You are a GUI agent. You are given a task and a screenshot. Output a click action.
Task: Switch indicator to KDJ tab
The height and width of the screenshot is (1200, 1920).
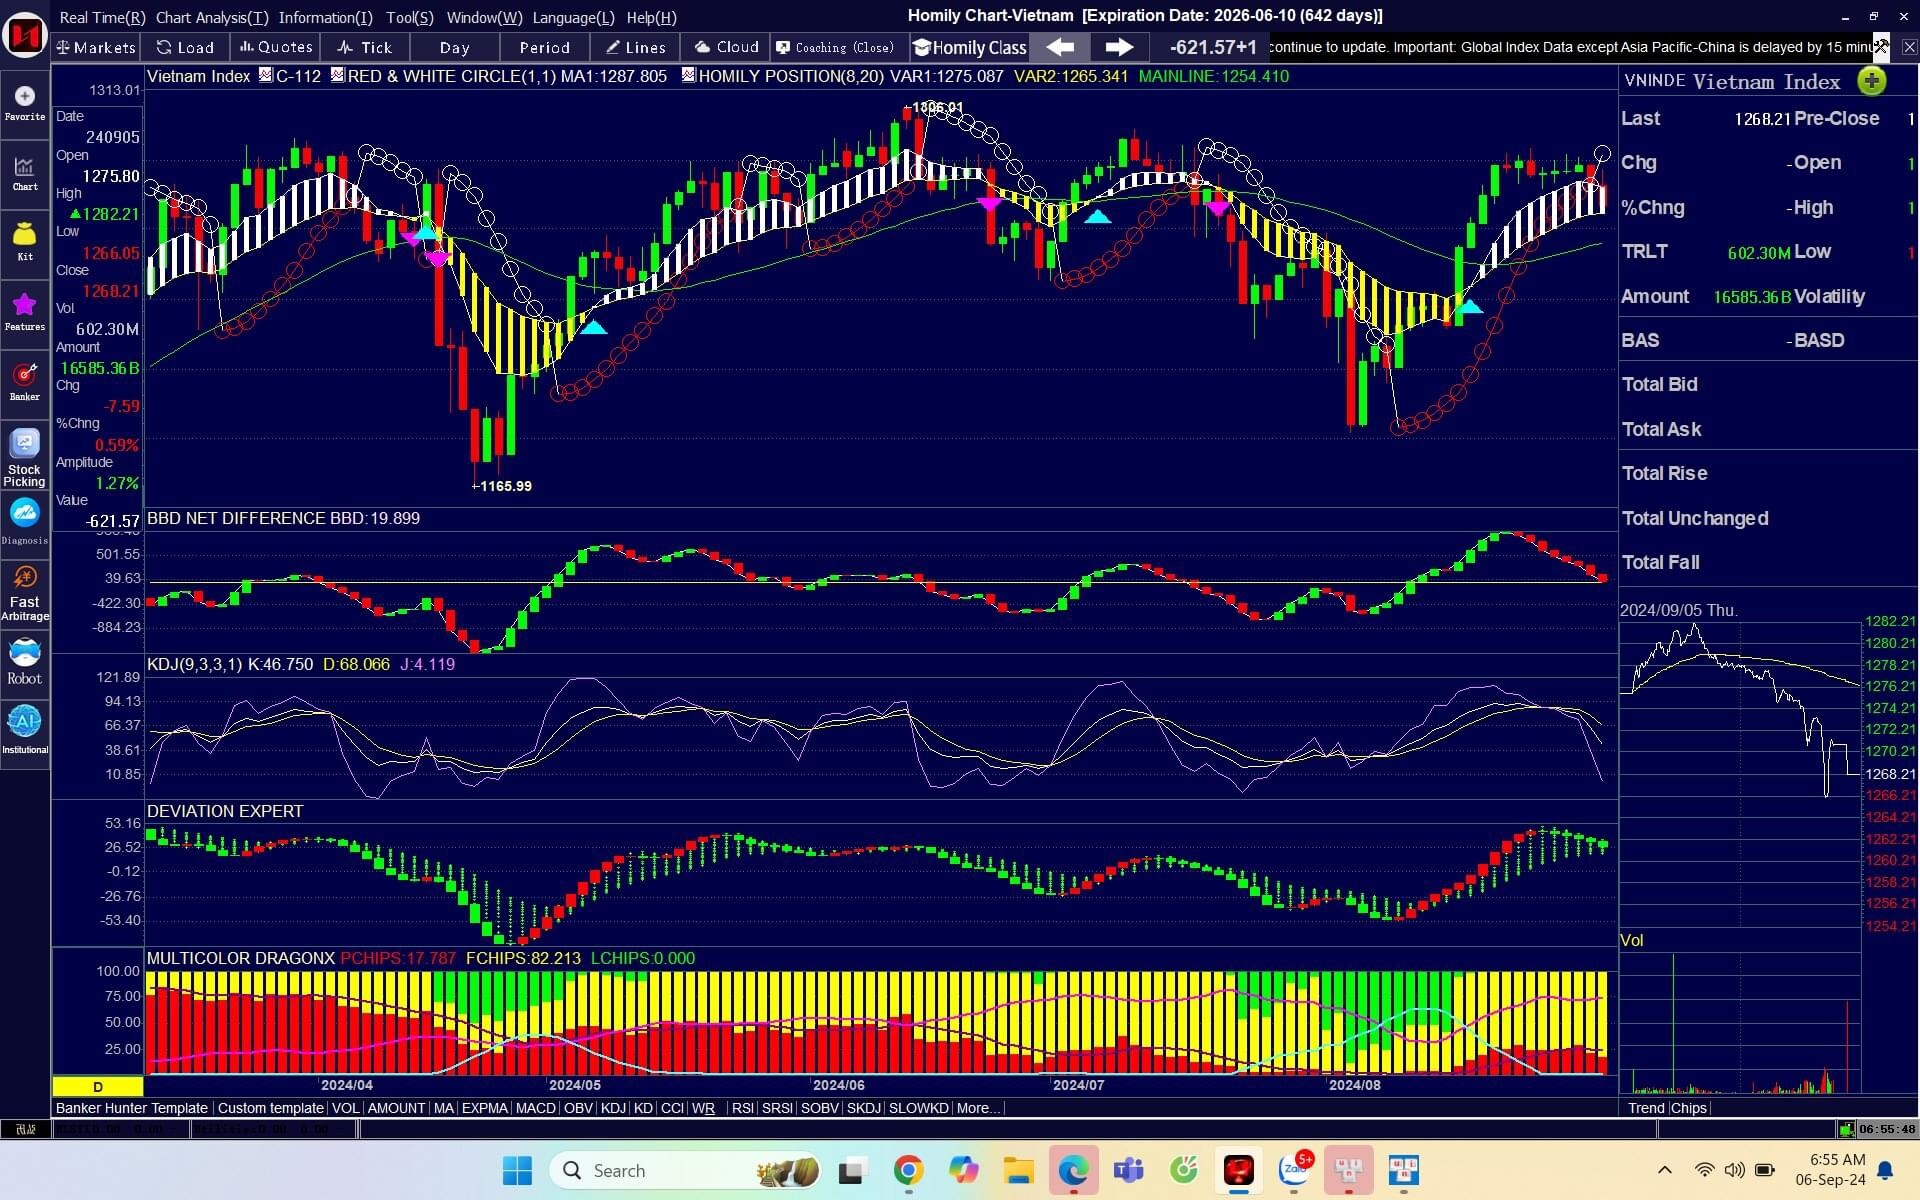tap(613, 1108)
